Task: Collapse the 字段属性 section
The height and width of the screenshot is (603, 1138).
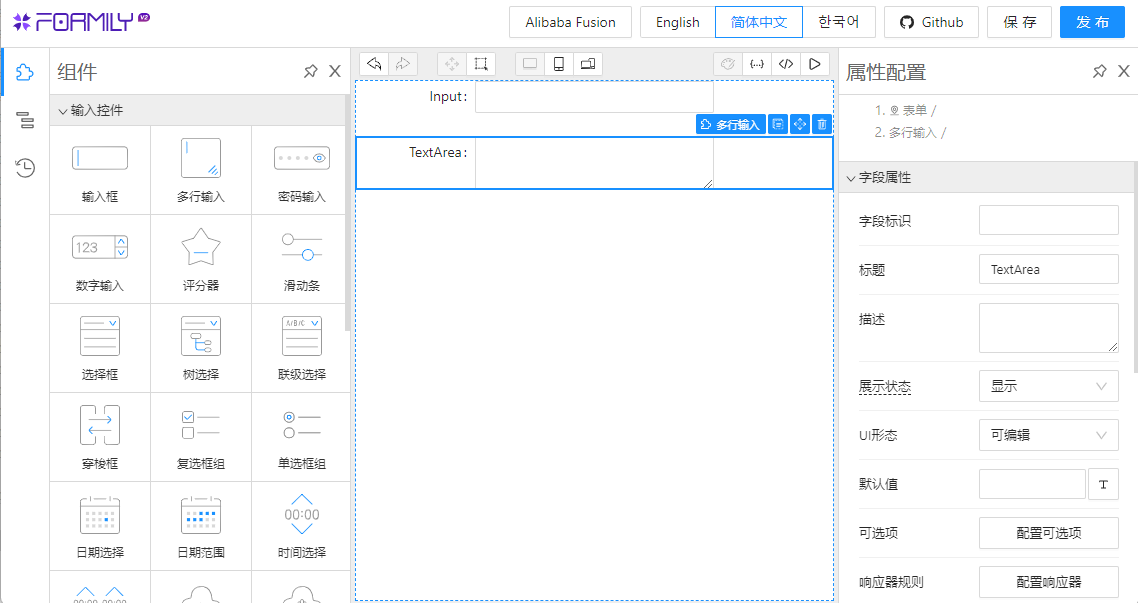Action: [987, 177]
